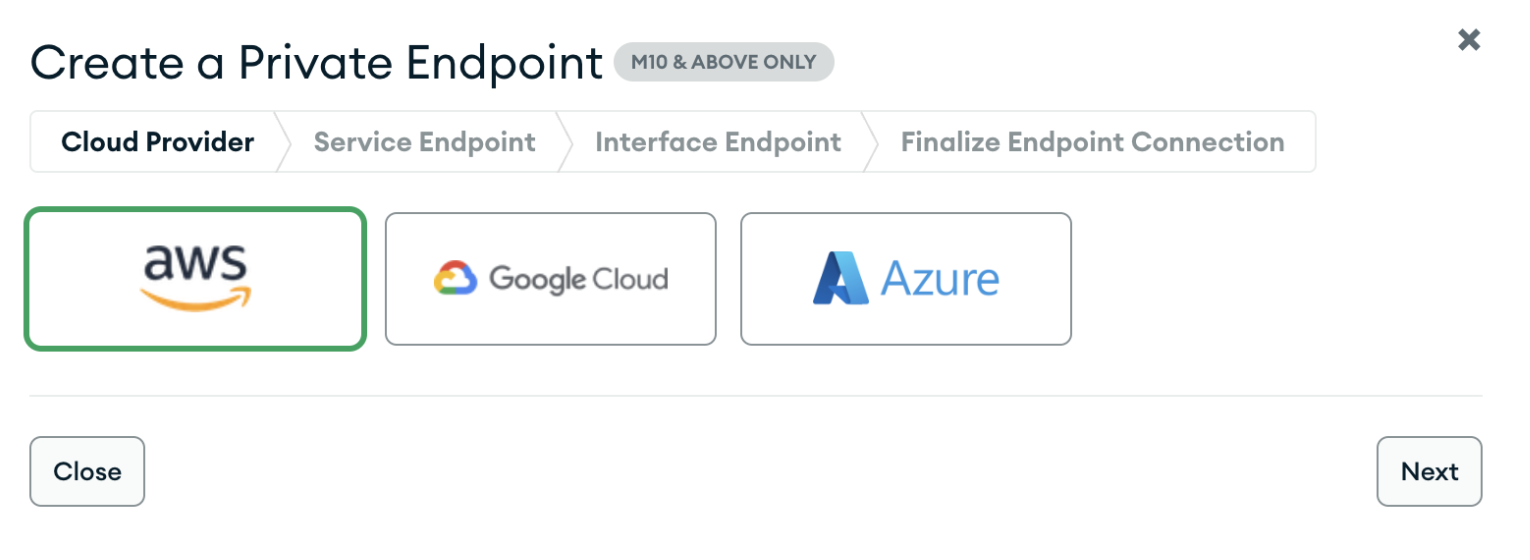Click the Create a Private Endpoint heading
Screen dimensions: 1530x560
(x=317, y=63)
